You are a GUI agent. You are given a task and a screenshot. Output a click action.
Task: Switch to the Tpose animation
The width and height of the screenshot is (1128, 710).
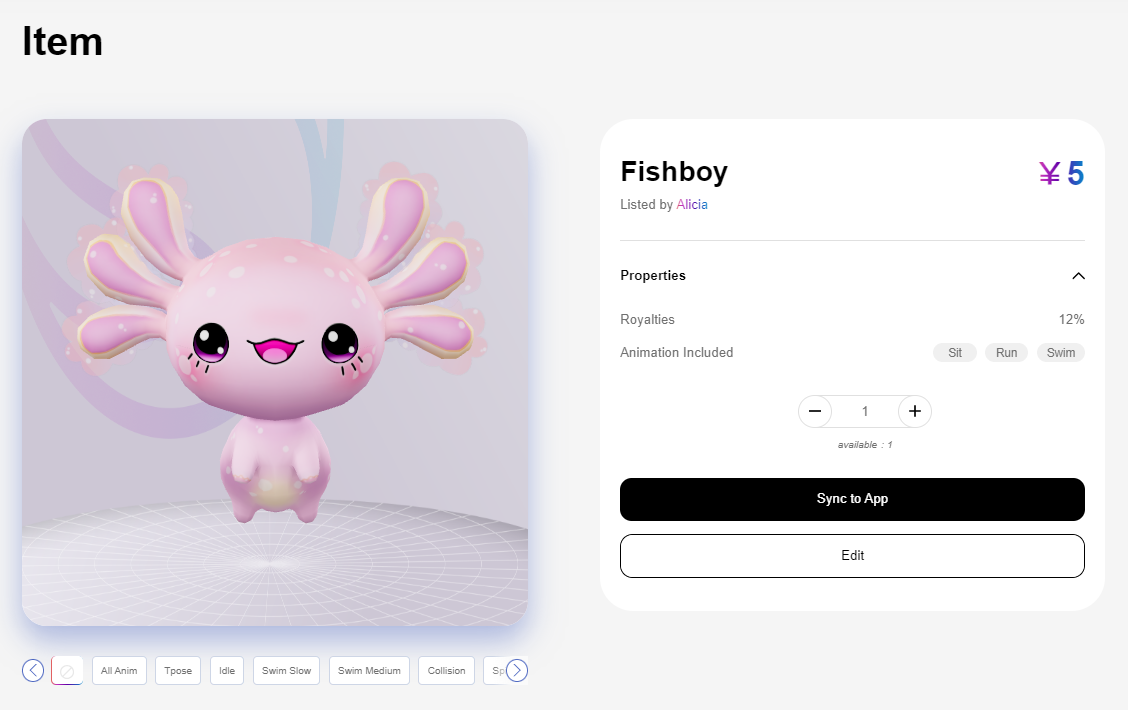pyautogui.click(x=178, y=670)
